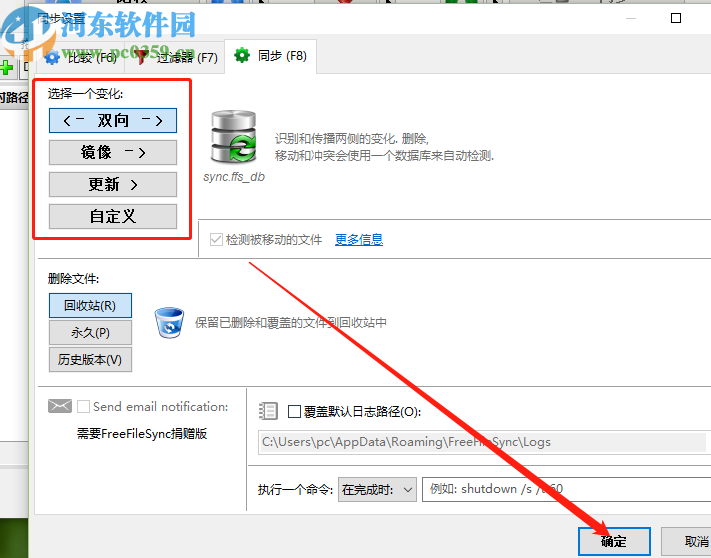This screenshot has height=558, width=711.
Task: Select 回收站(R) deletion option
Action: (x=90, y=306)
